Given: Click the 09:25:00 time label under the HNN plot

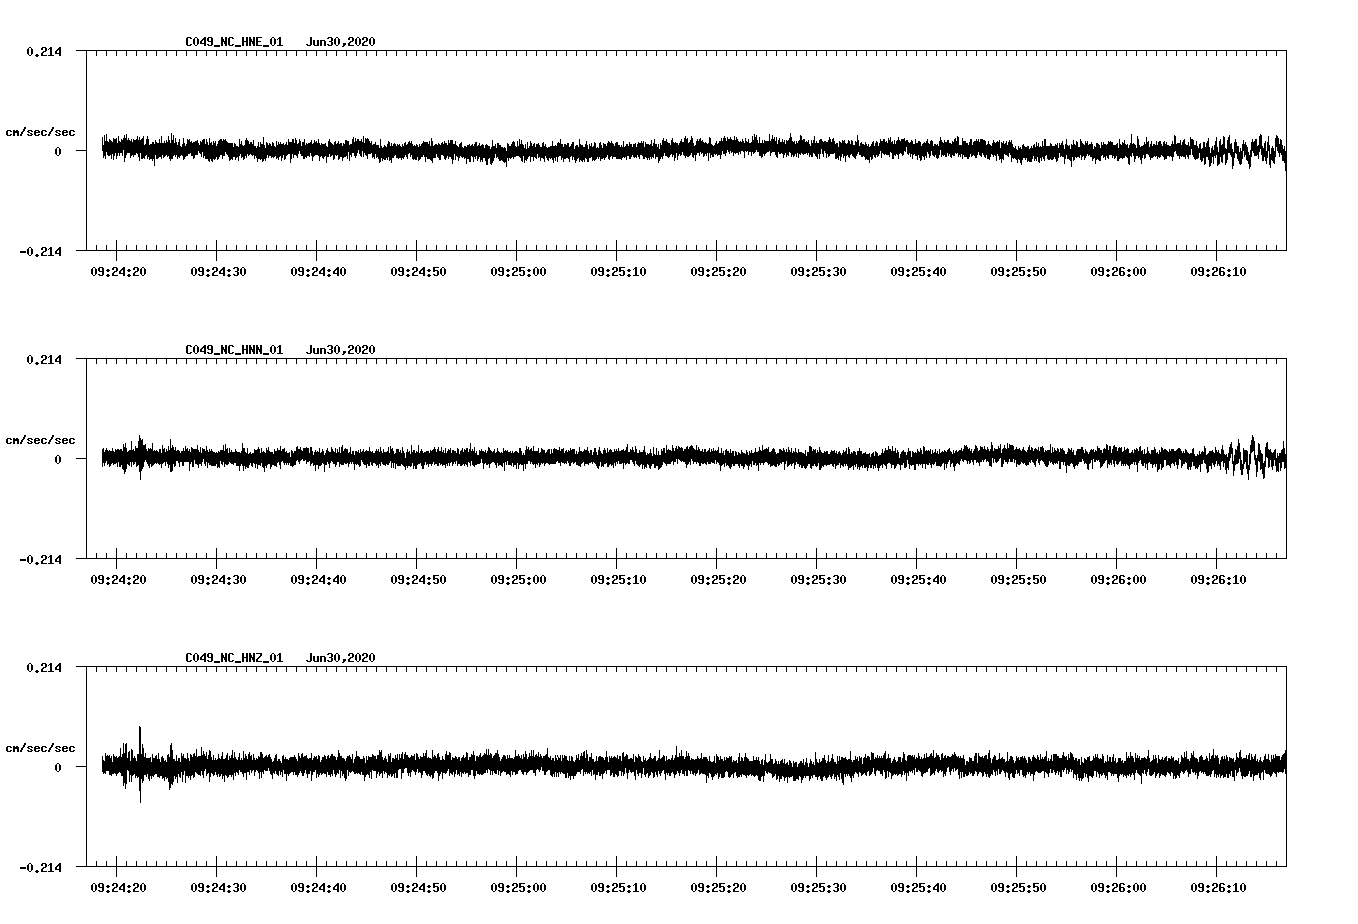Looking at the screenshot, I should [518, 579].
